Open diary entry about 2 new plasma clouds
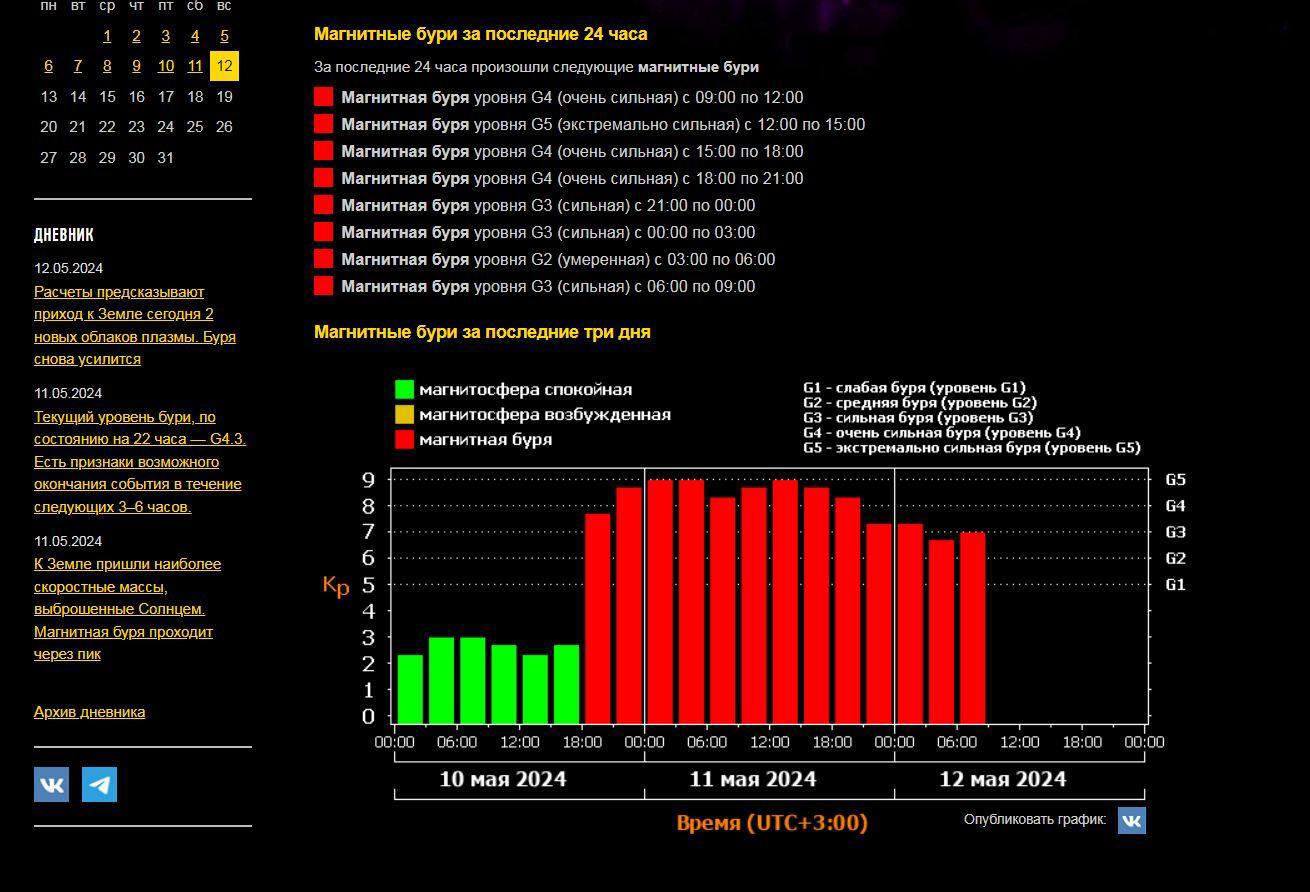The image size is (1310, 892). (x=135, y=325)
